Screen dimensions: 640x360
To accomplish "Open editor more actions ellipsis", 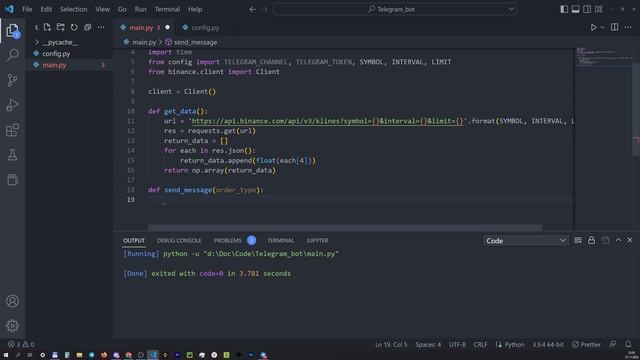I will click(628, 27).
